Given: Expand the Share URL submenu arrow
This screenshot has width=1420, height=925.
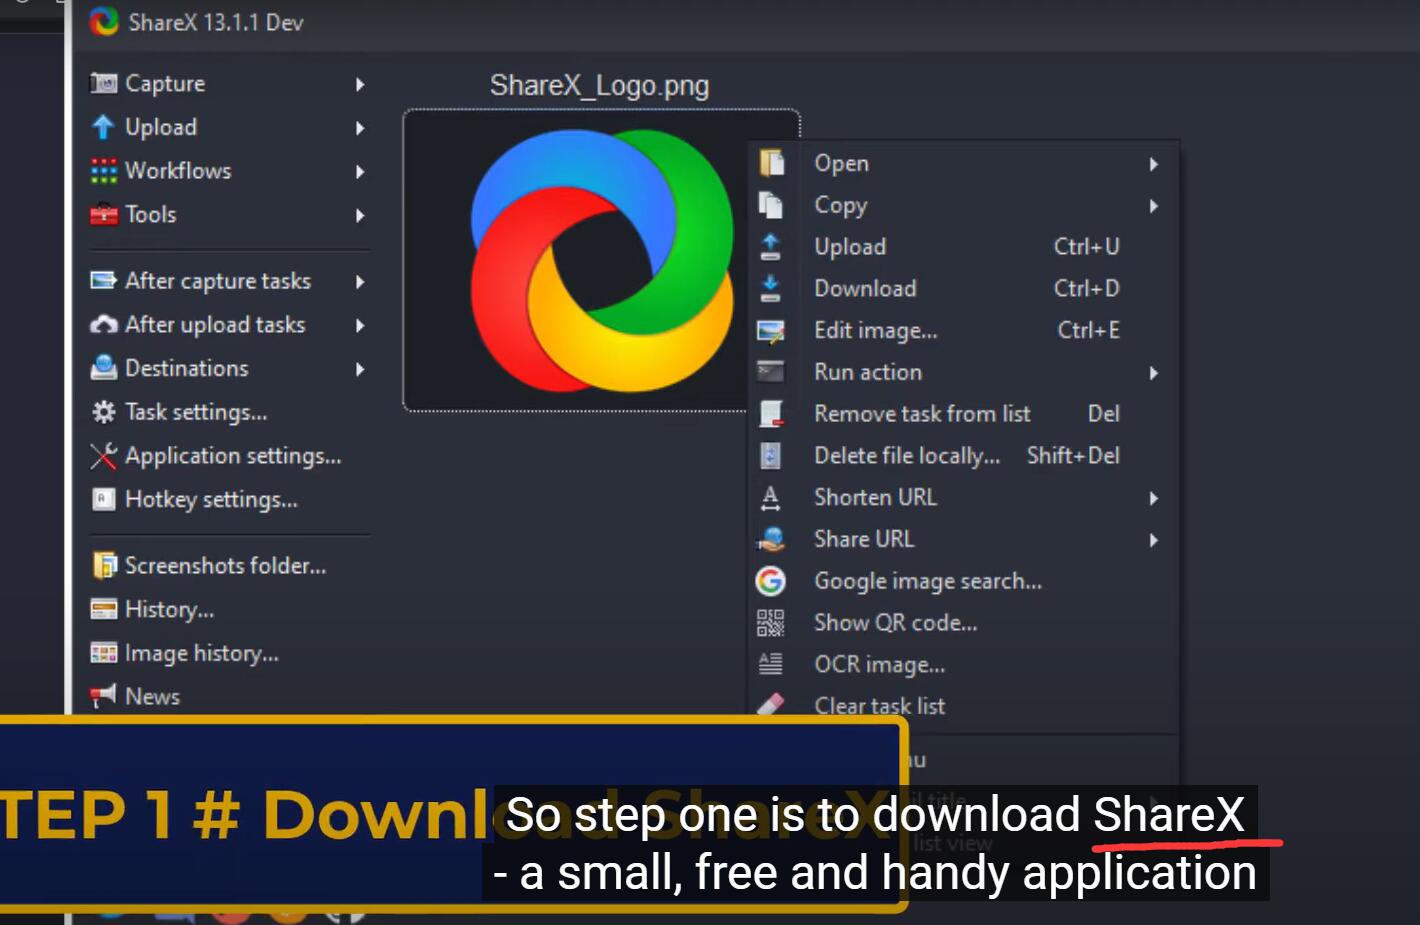Looking at the screenshot, I should click(x=1154, y=540).
